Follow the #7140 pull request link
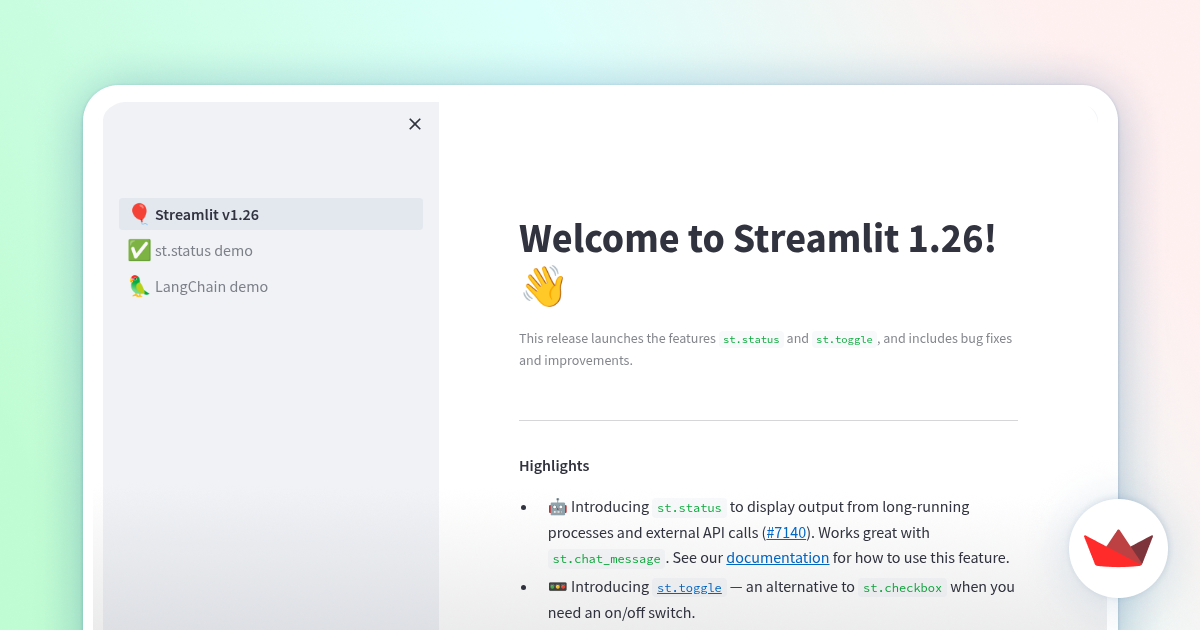The width and height of the screenshot is (1200, 630). (786, 532)
